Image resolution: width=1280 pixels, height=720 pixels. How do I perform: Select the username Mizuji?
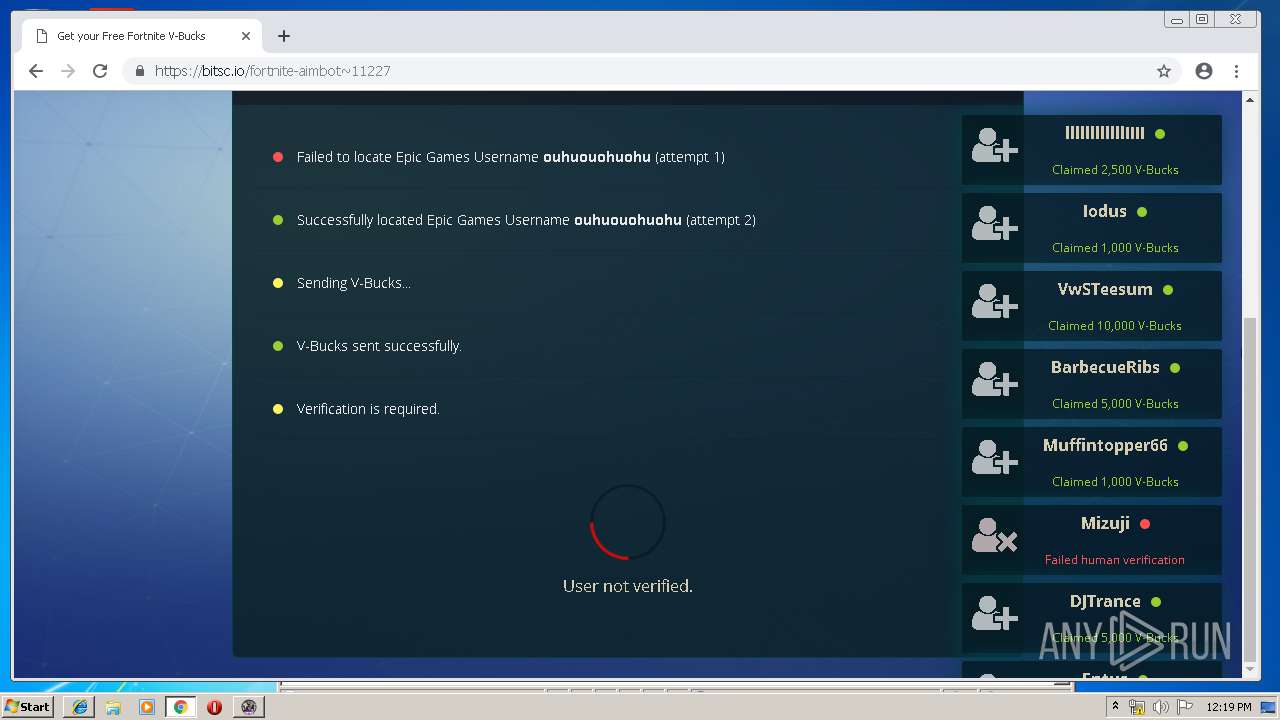[x=1105, y=523]
